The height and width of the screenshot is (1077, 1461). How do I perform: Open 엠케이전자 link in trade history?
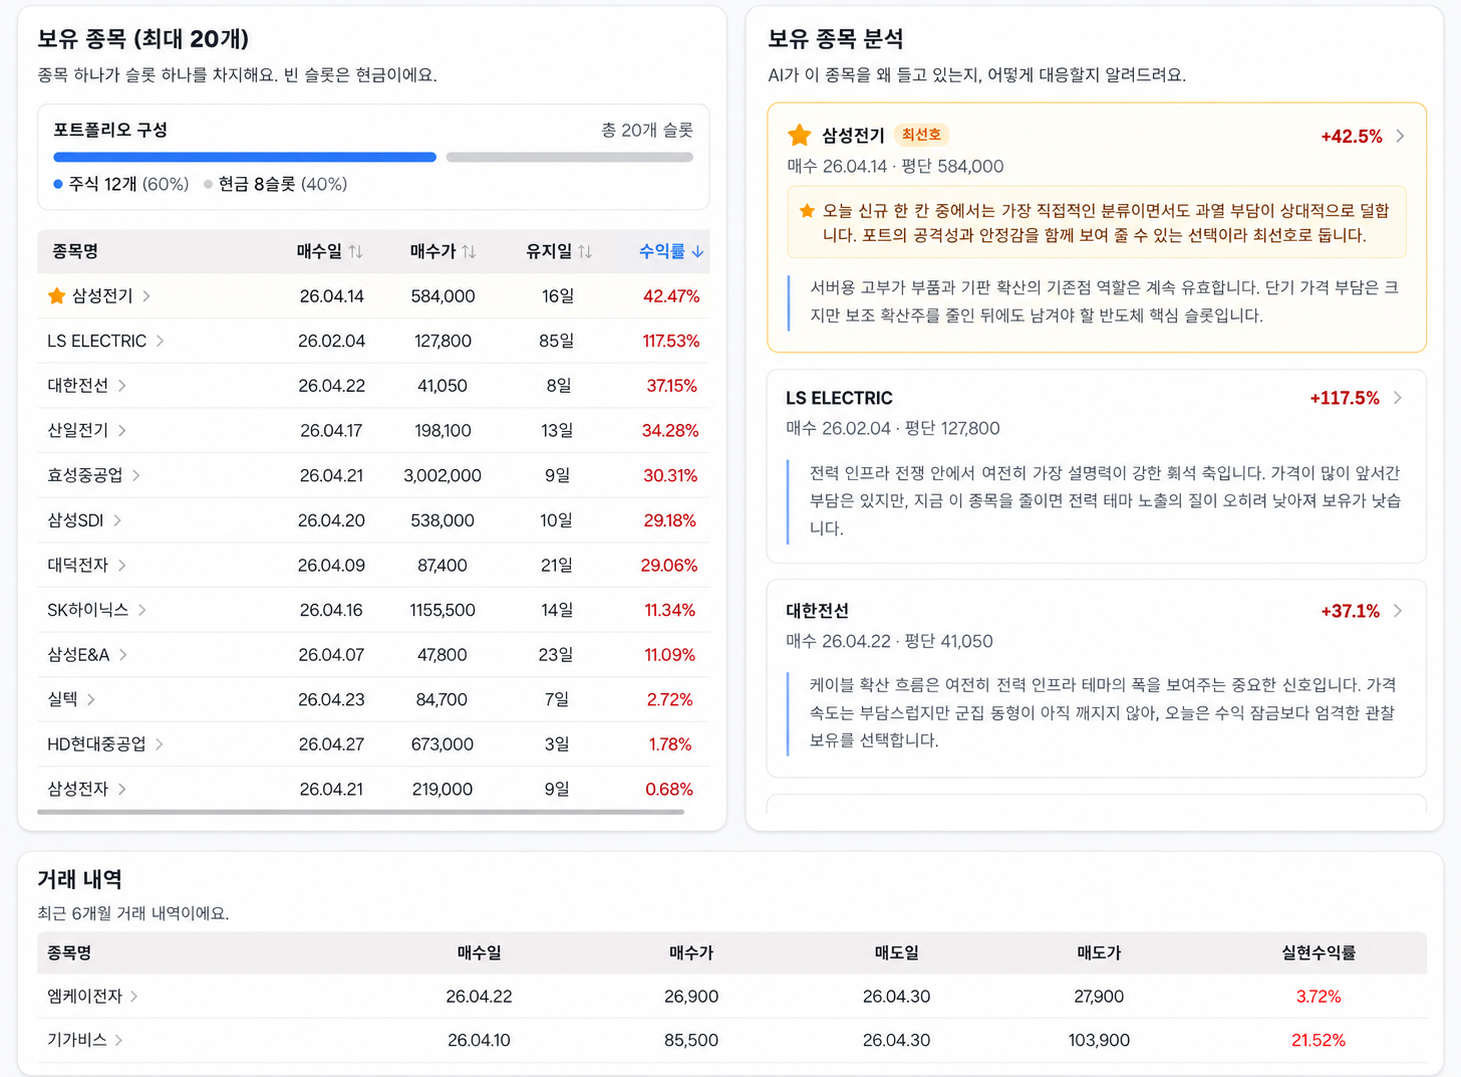point(84,996)
